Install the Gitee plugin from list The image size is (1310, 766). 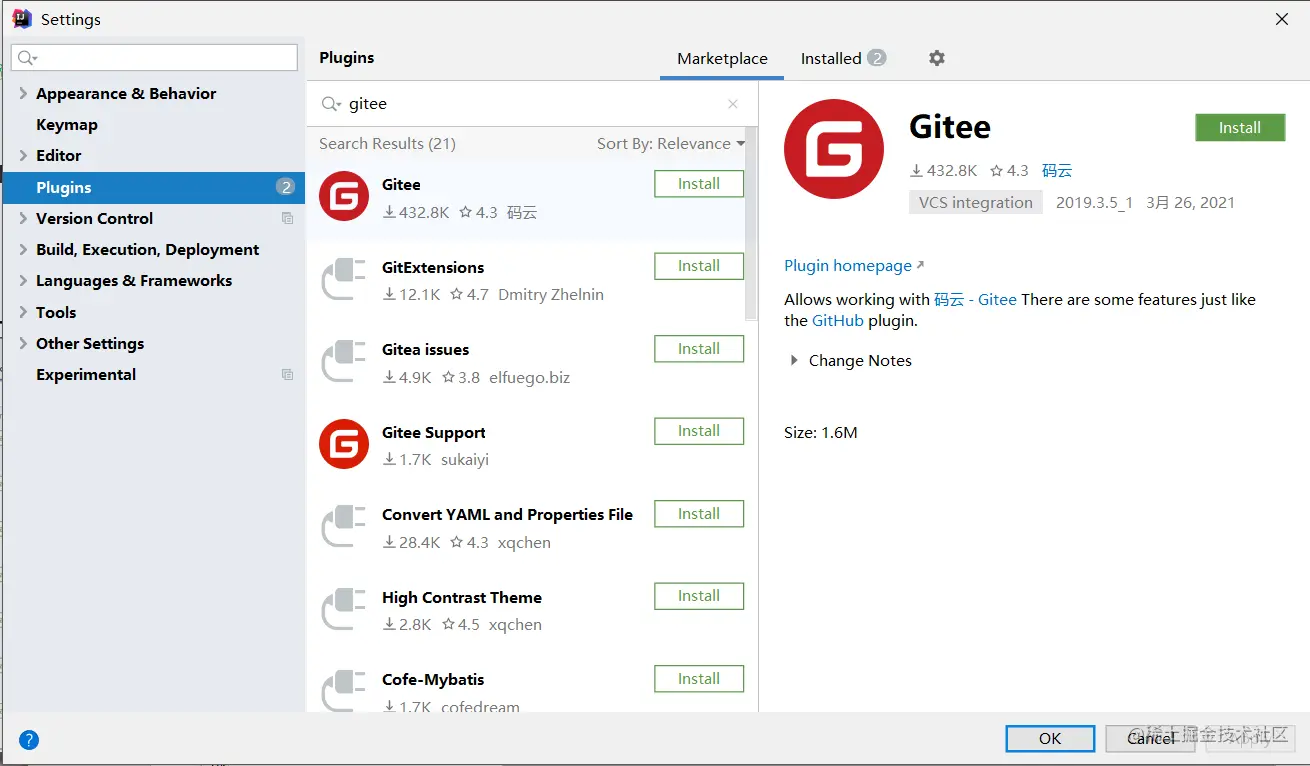(x=699, y=184)
